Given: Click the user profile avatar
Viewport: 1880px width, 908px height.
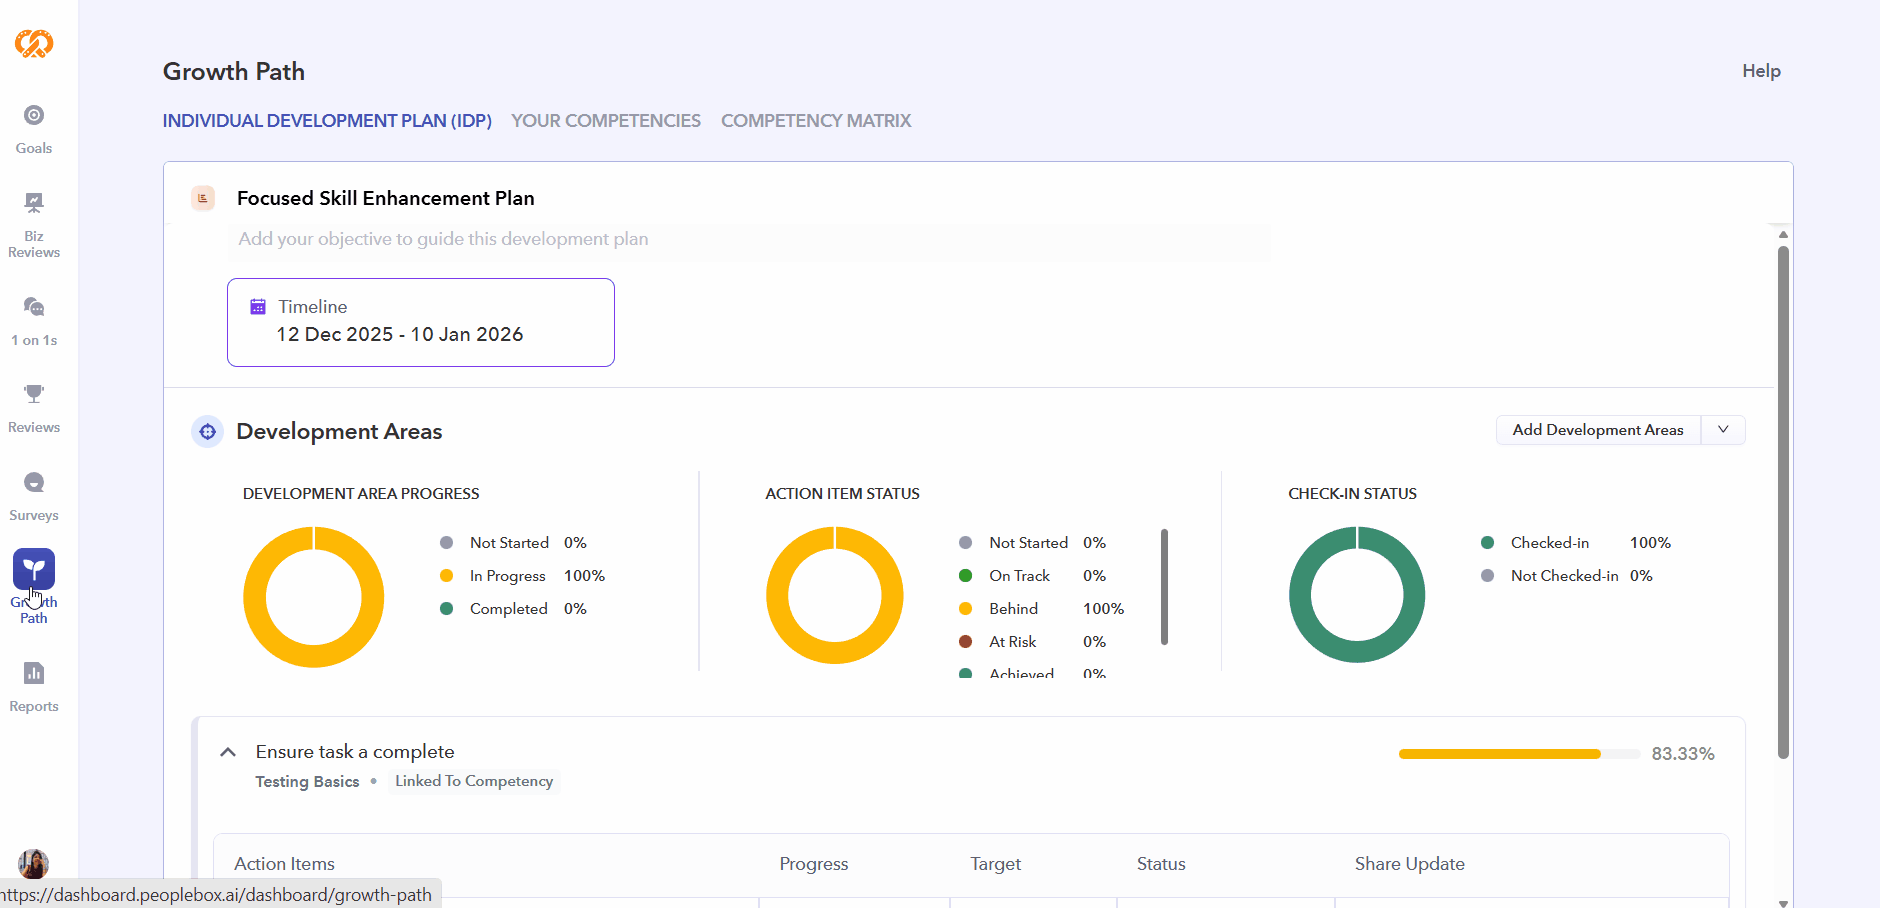Looking at the screenshot, I should tap(34, 863).
